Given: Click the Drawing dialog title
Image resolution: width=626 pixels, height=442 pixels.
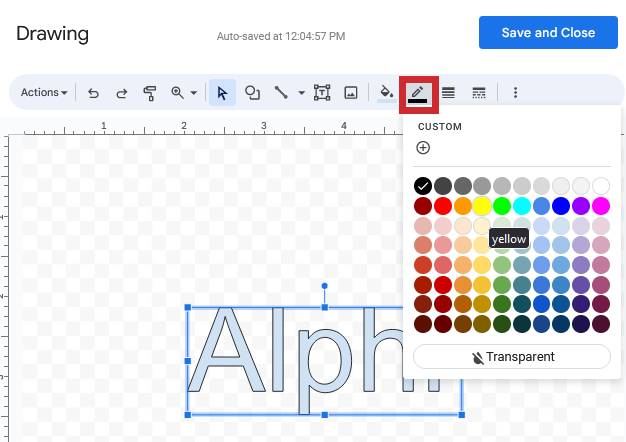Looking at the screenshot, I should pos(52,34).
